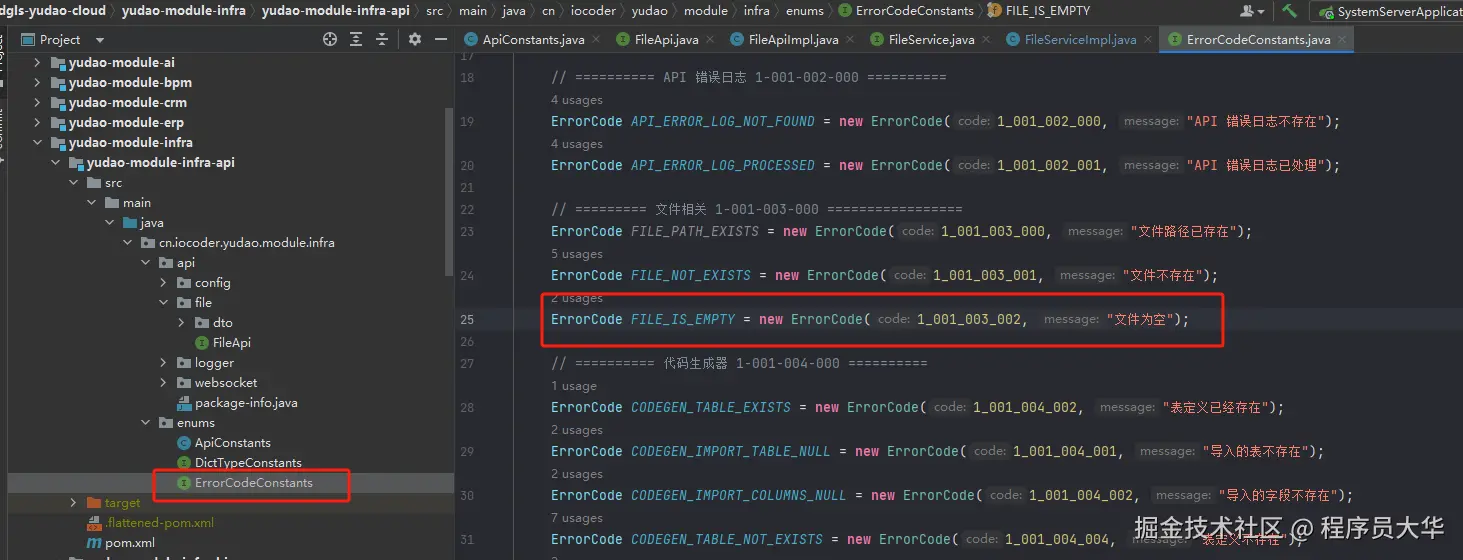Hide the Project tool window
The width and height of the screenshot is (1463, 560).
pyautogui.click(x=442, y=39)
